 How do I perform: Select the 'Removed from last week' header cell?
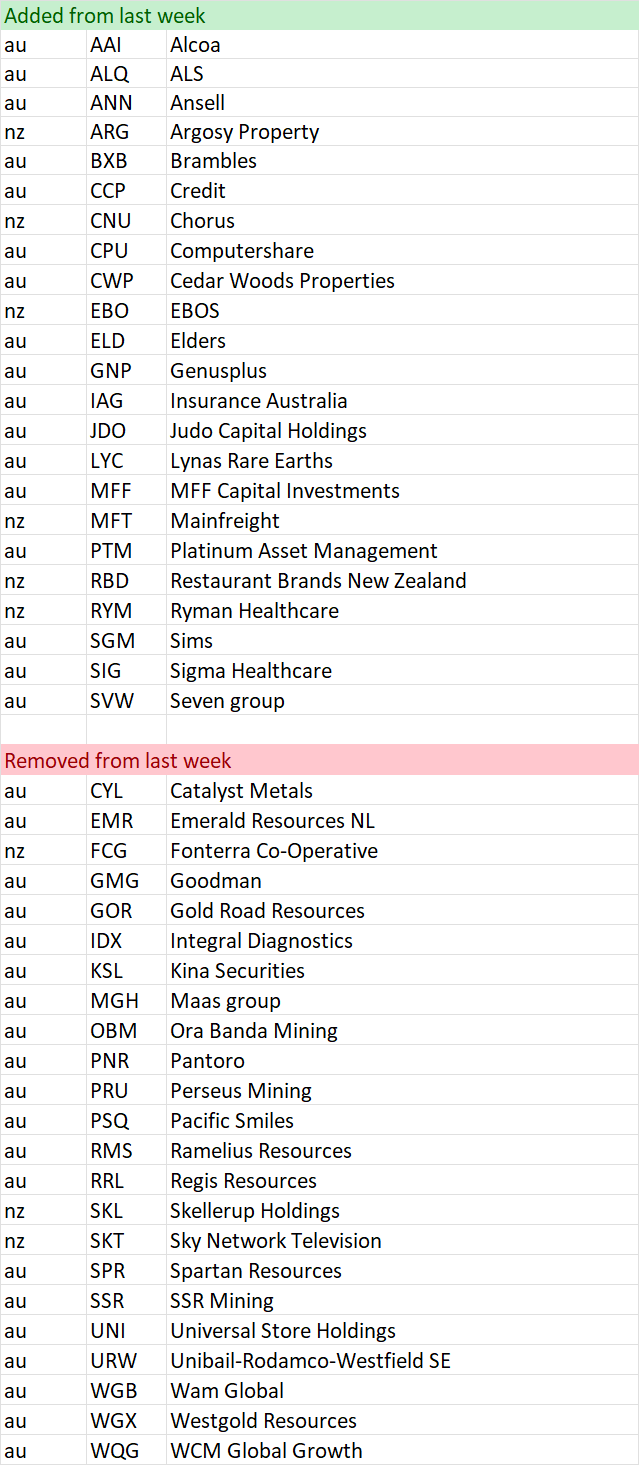[319, 760]
